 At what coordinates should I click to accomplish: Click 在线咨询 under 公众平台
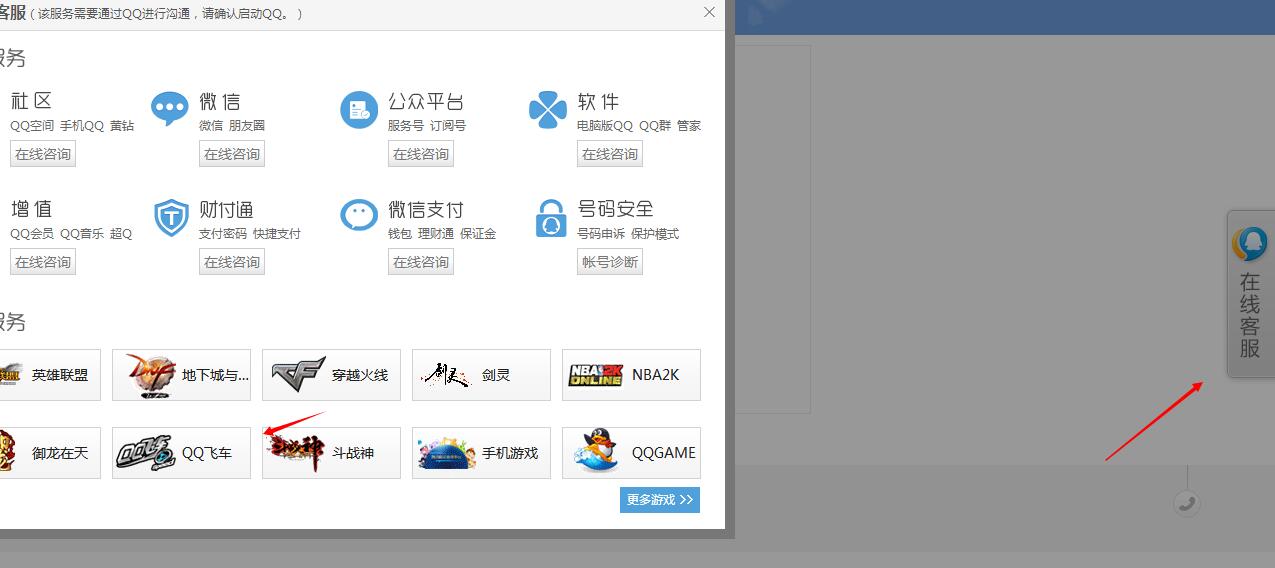[x=421, y=154]
